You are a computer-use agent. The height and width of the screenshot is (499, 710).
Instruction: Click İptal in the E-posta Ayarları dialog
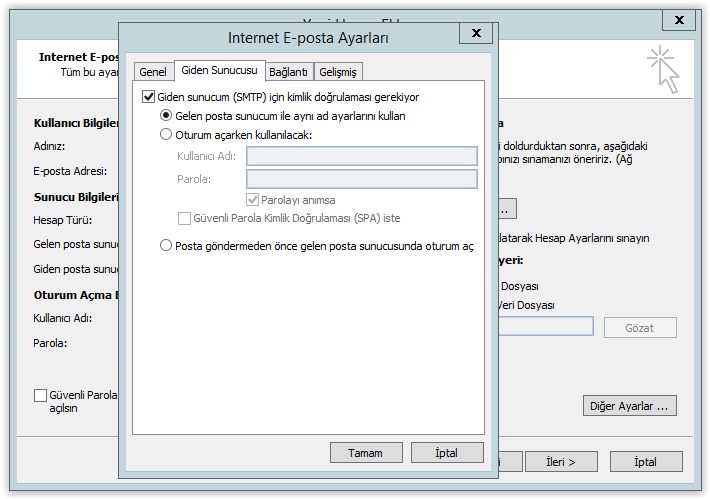(446, 452)
